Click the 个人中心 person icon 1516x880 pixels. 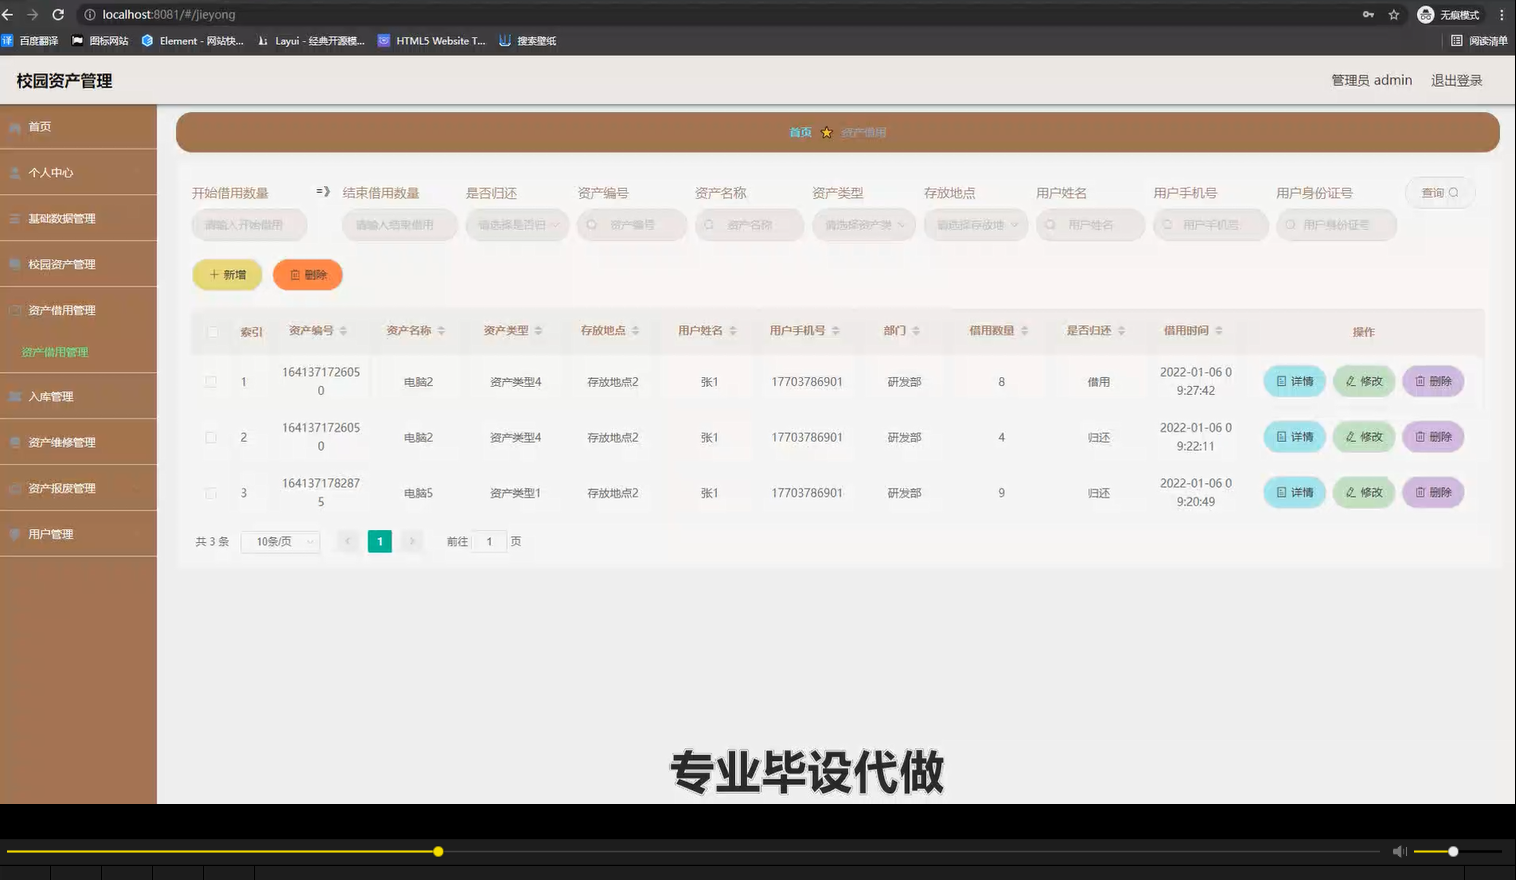pyautogui.click(x=17, y=172)
